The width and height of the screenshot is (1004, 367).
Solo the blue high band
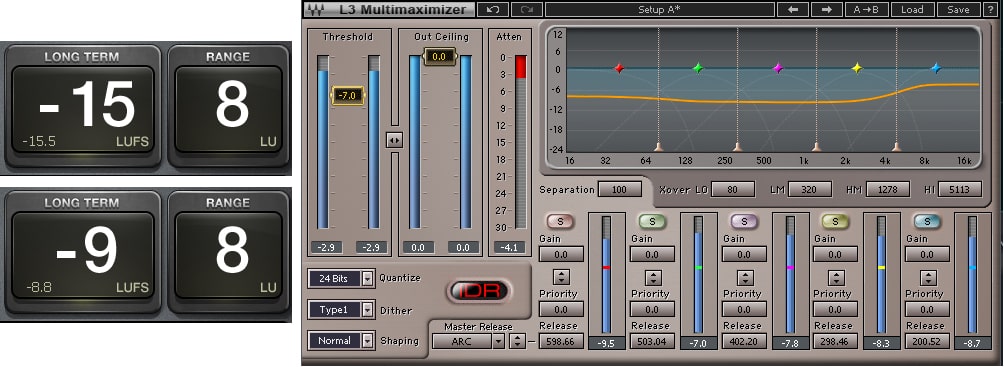coord(927,222)
